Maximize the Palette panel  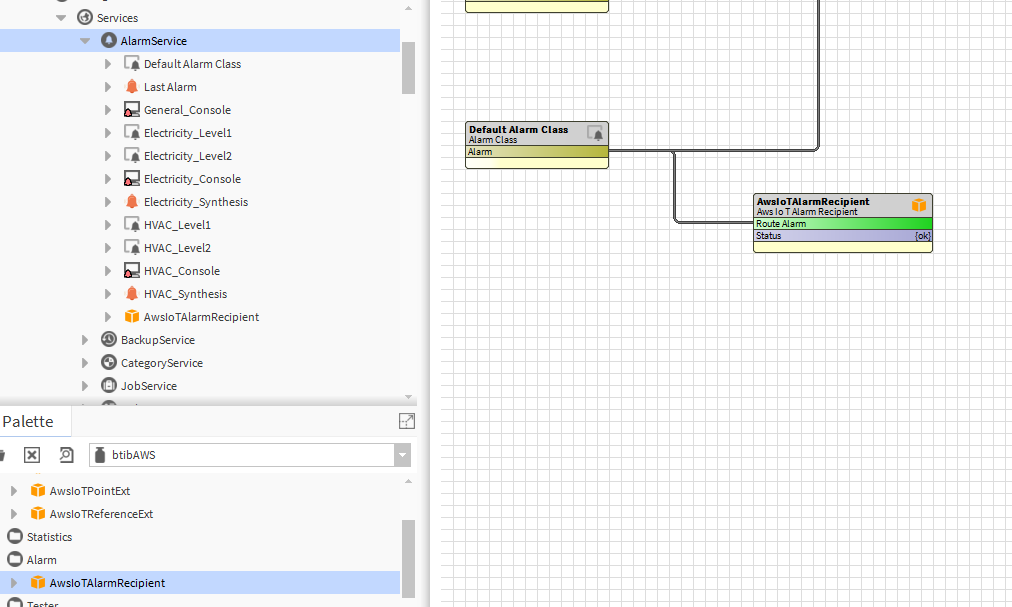pyautogui.click(x=406, y=421)
